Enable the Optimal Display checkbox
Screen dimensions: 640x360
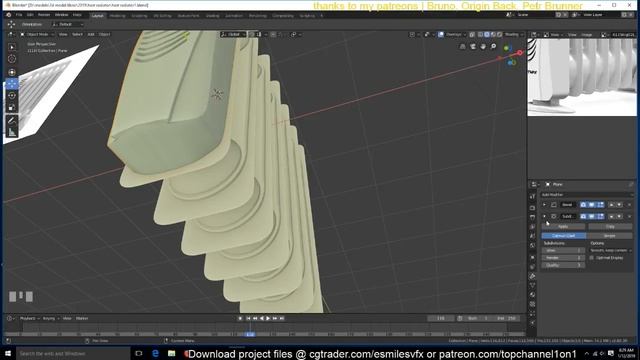[x=591, y=258]
